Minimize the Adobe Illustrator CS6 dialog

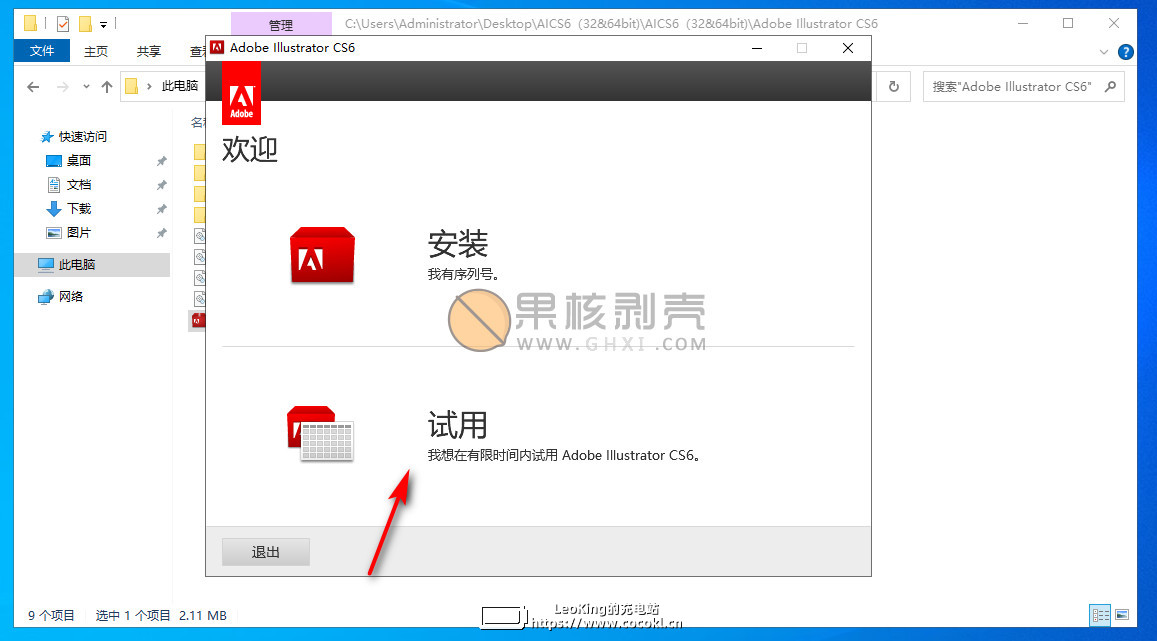(x=756, y=48)
